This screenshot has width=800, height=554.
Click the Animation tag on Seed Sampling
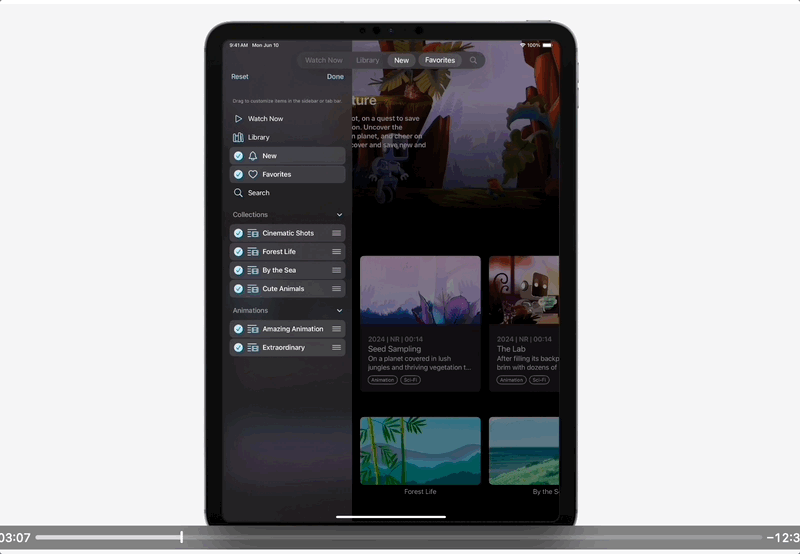click(383, 380)
